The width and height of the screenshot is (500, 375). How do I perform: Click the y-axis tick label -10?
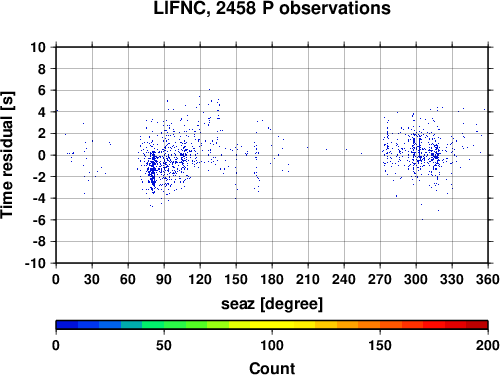coord(35,263)
